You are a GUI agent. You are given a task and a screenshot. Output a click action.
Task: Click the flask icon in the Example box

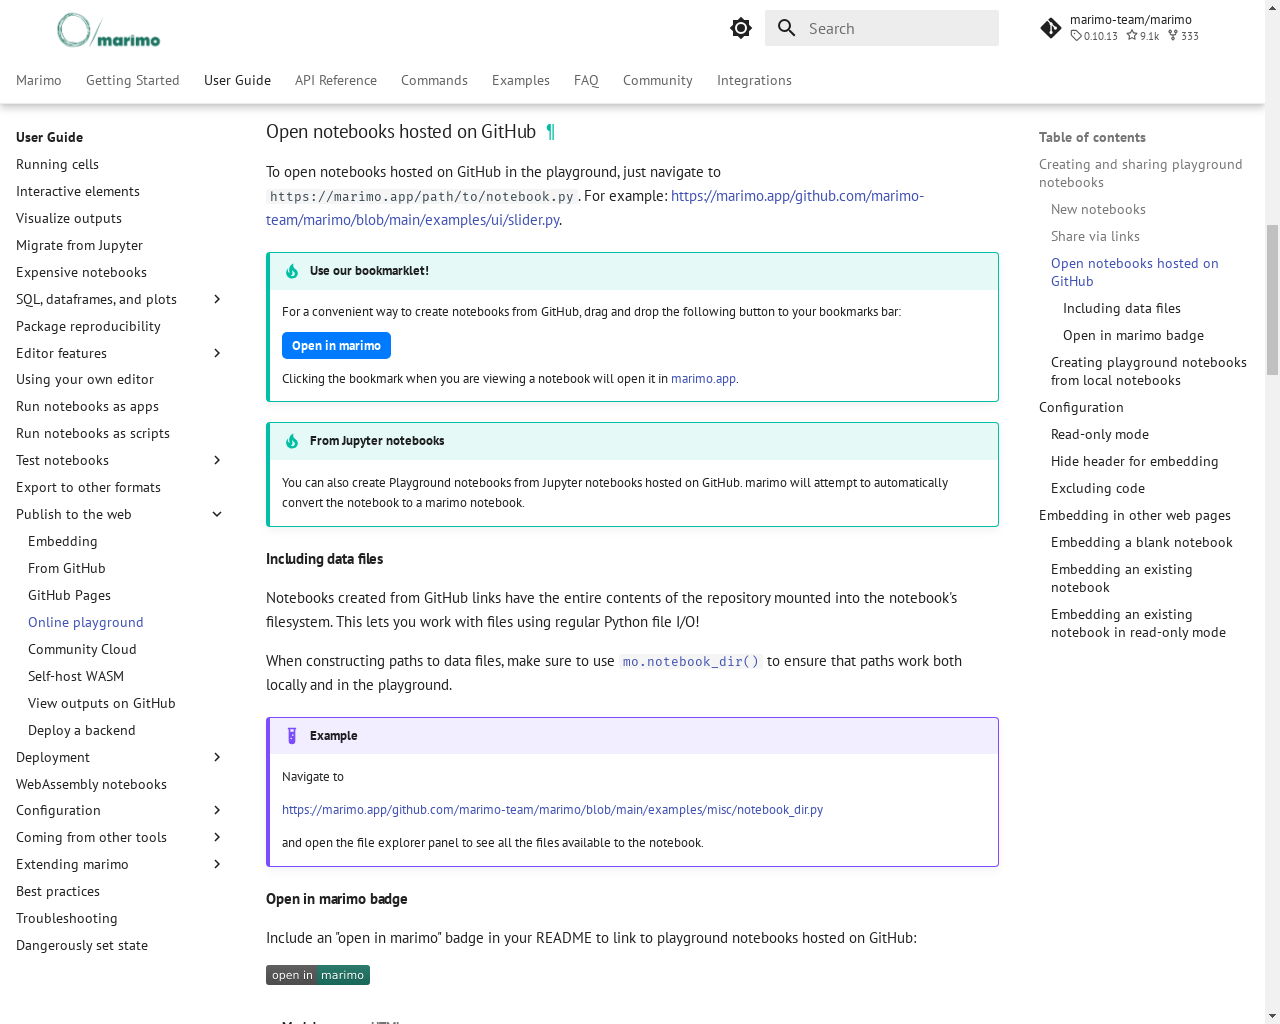tap(292, 736)
